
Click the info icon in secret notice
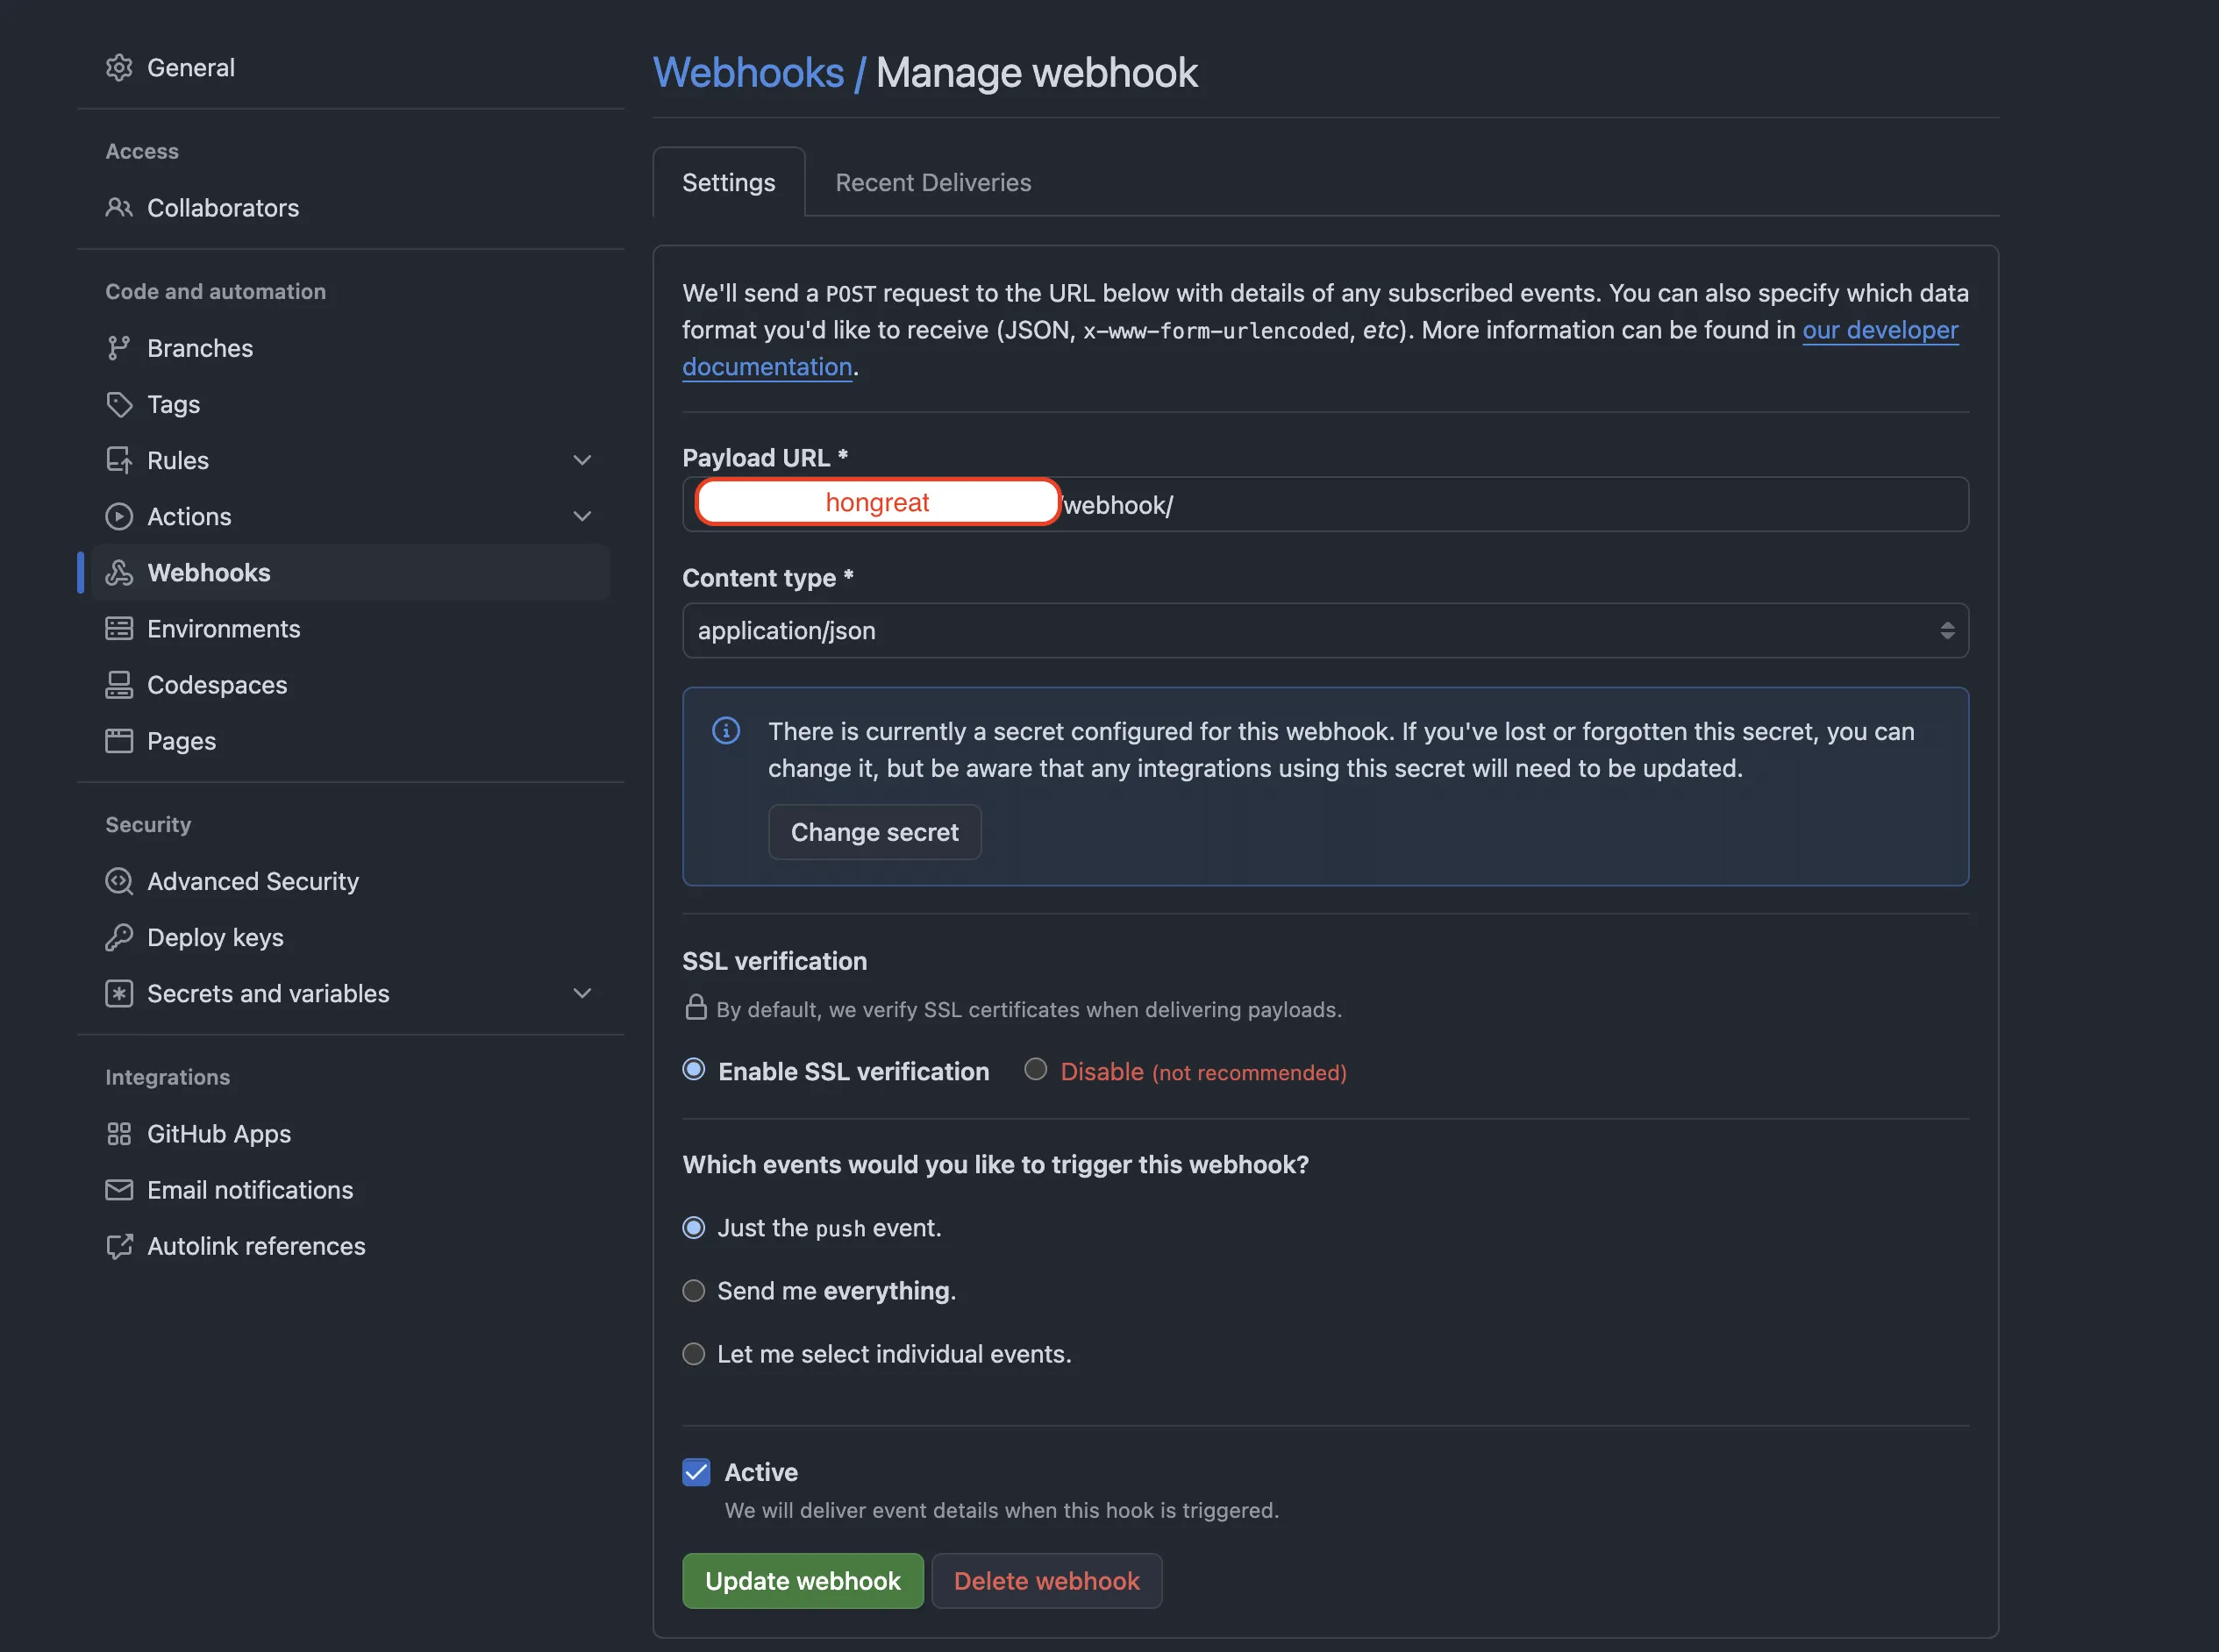click(x=726, y=731)
